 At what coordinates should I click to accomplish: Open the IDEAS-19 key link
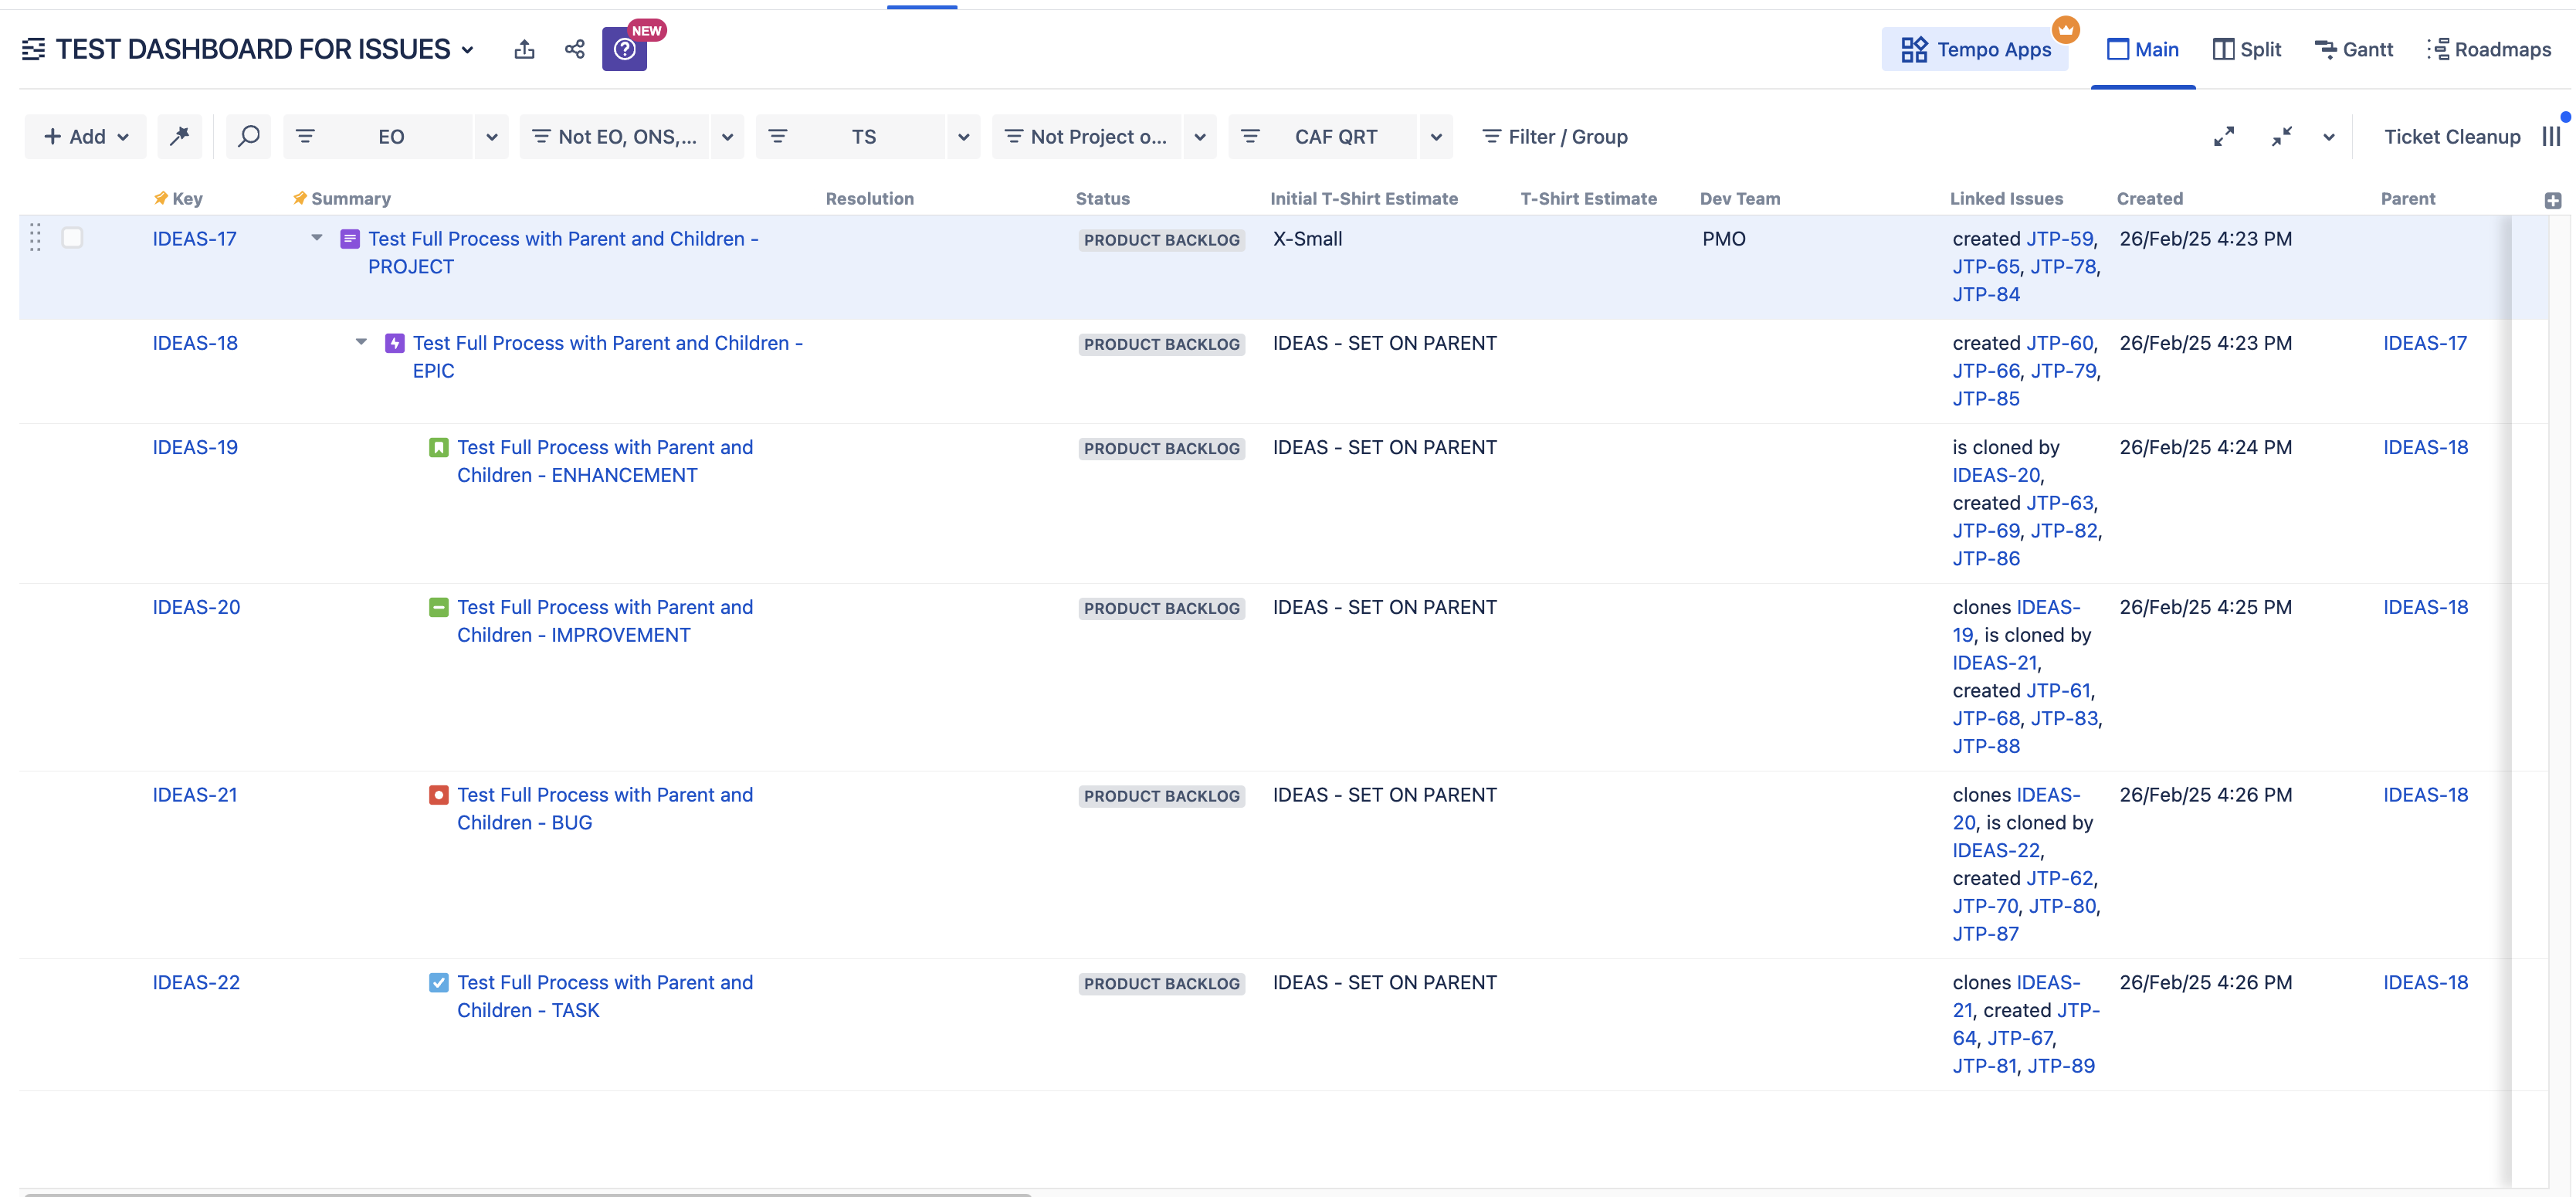[x=195, y=447]
